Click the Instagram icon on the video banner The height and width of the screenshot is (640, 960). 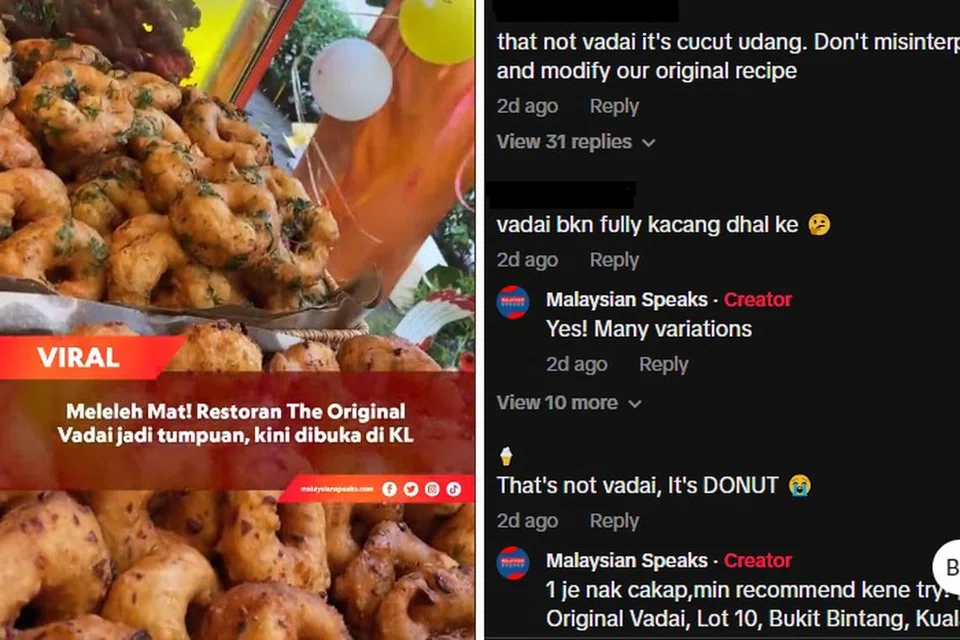coord(432,489)
